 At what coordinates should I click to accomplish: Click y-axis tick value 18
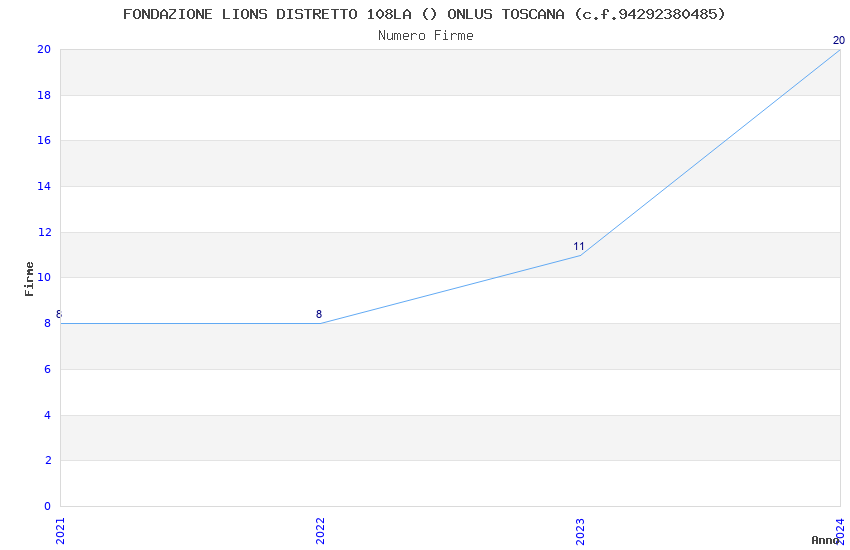[x=44, y=95]
